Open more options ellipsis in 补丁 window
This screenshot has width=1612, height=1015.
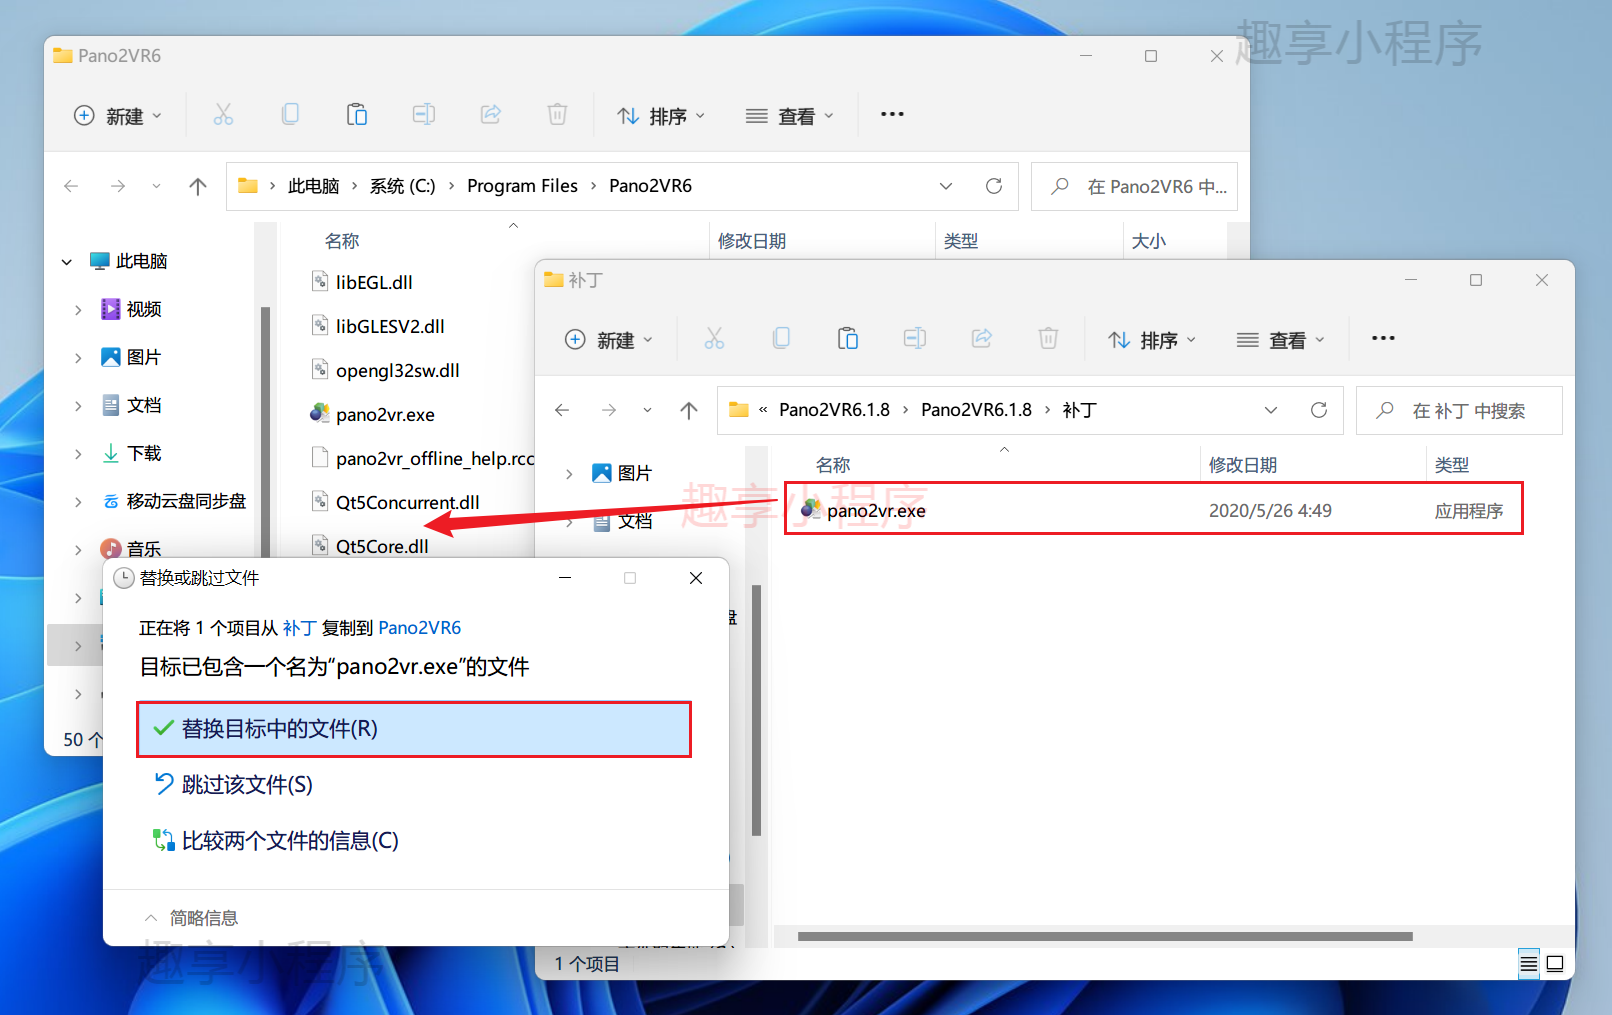click(x=1383, y=339)
